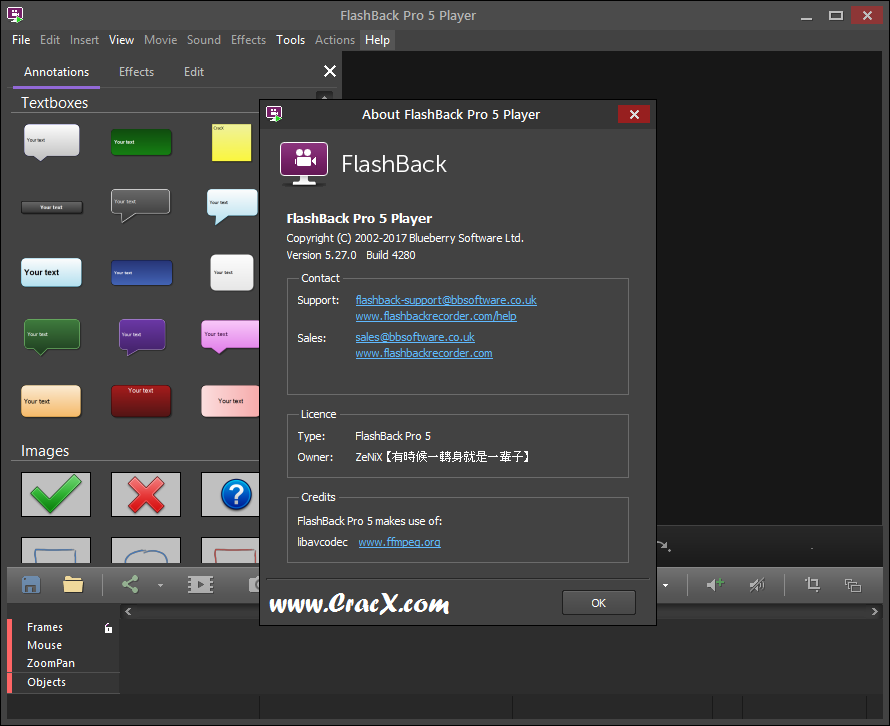Insert the blue question mark image
Viewport: 890px width, 726px height.
234,494
